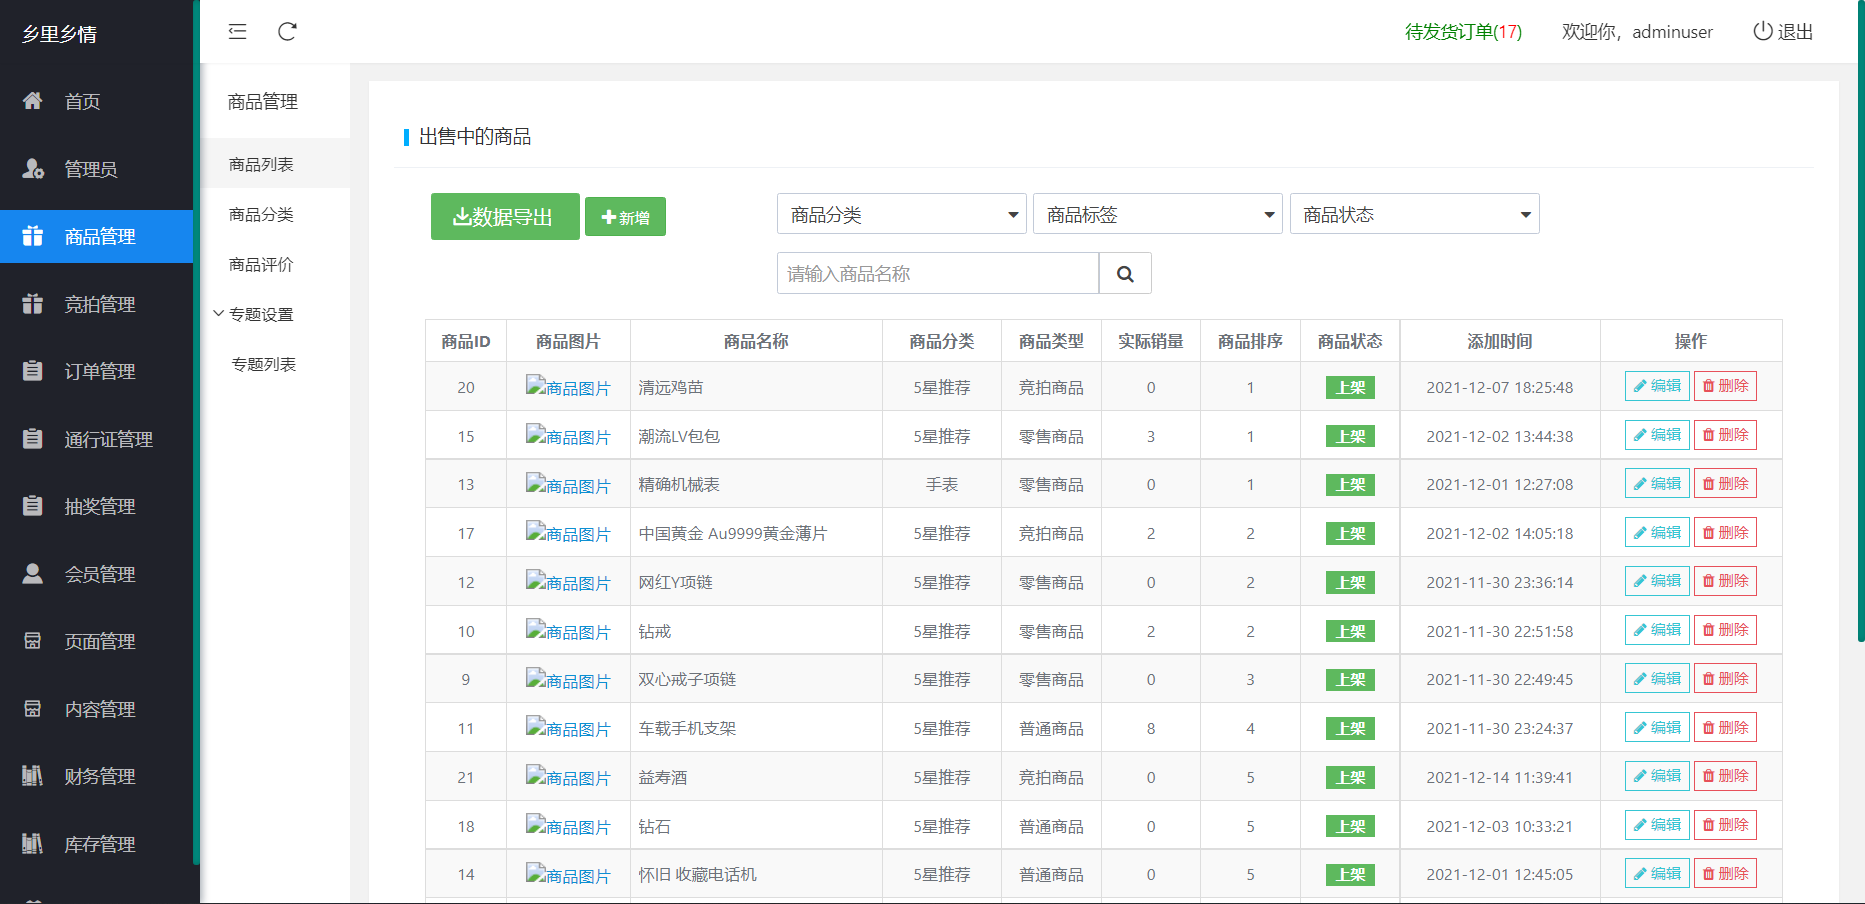The width and height of the screenshot is (1865, 904).
Task: Open 商品列表 in the submenu
Action: tap(261, 164)
